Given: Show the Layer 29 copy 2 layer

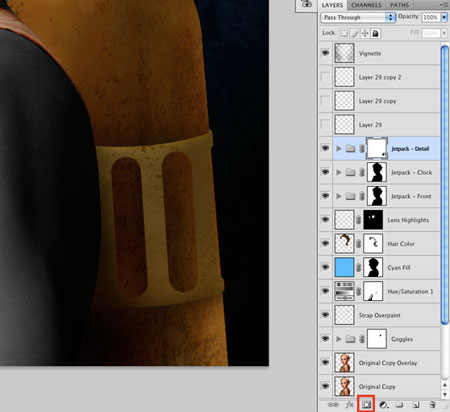Looking at the screenshot, I should click(x=325, y=77).
